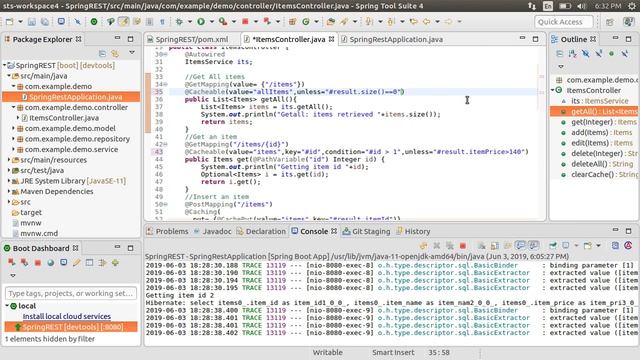Viewport: 640px width, 360px height.
Task: Click the Forward navigation arrow in toolbar
Action: [x=448, y=22]
